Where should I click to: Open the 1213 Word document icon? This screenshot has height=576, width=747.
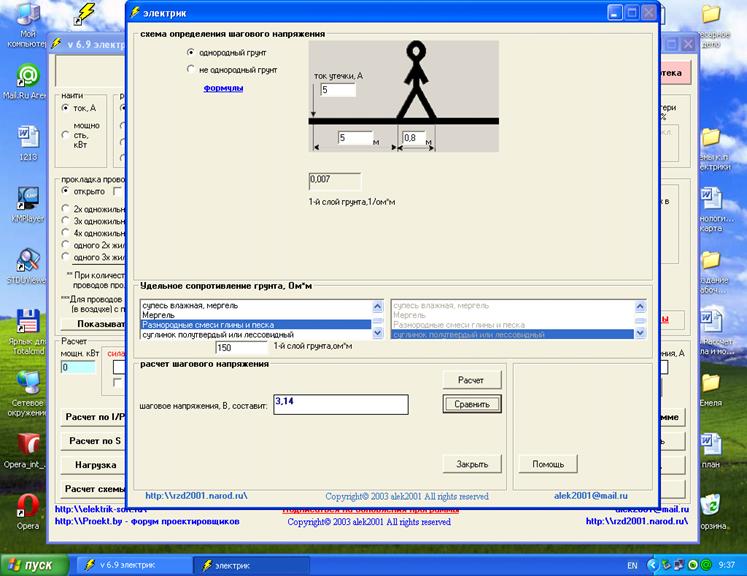pos(28,137)
